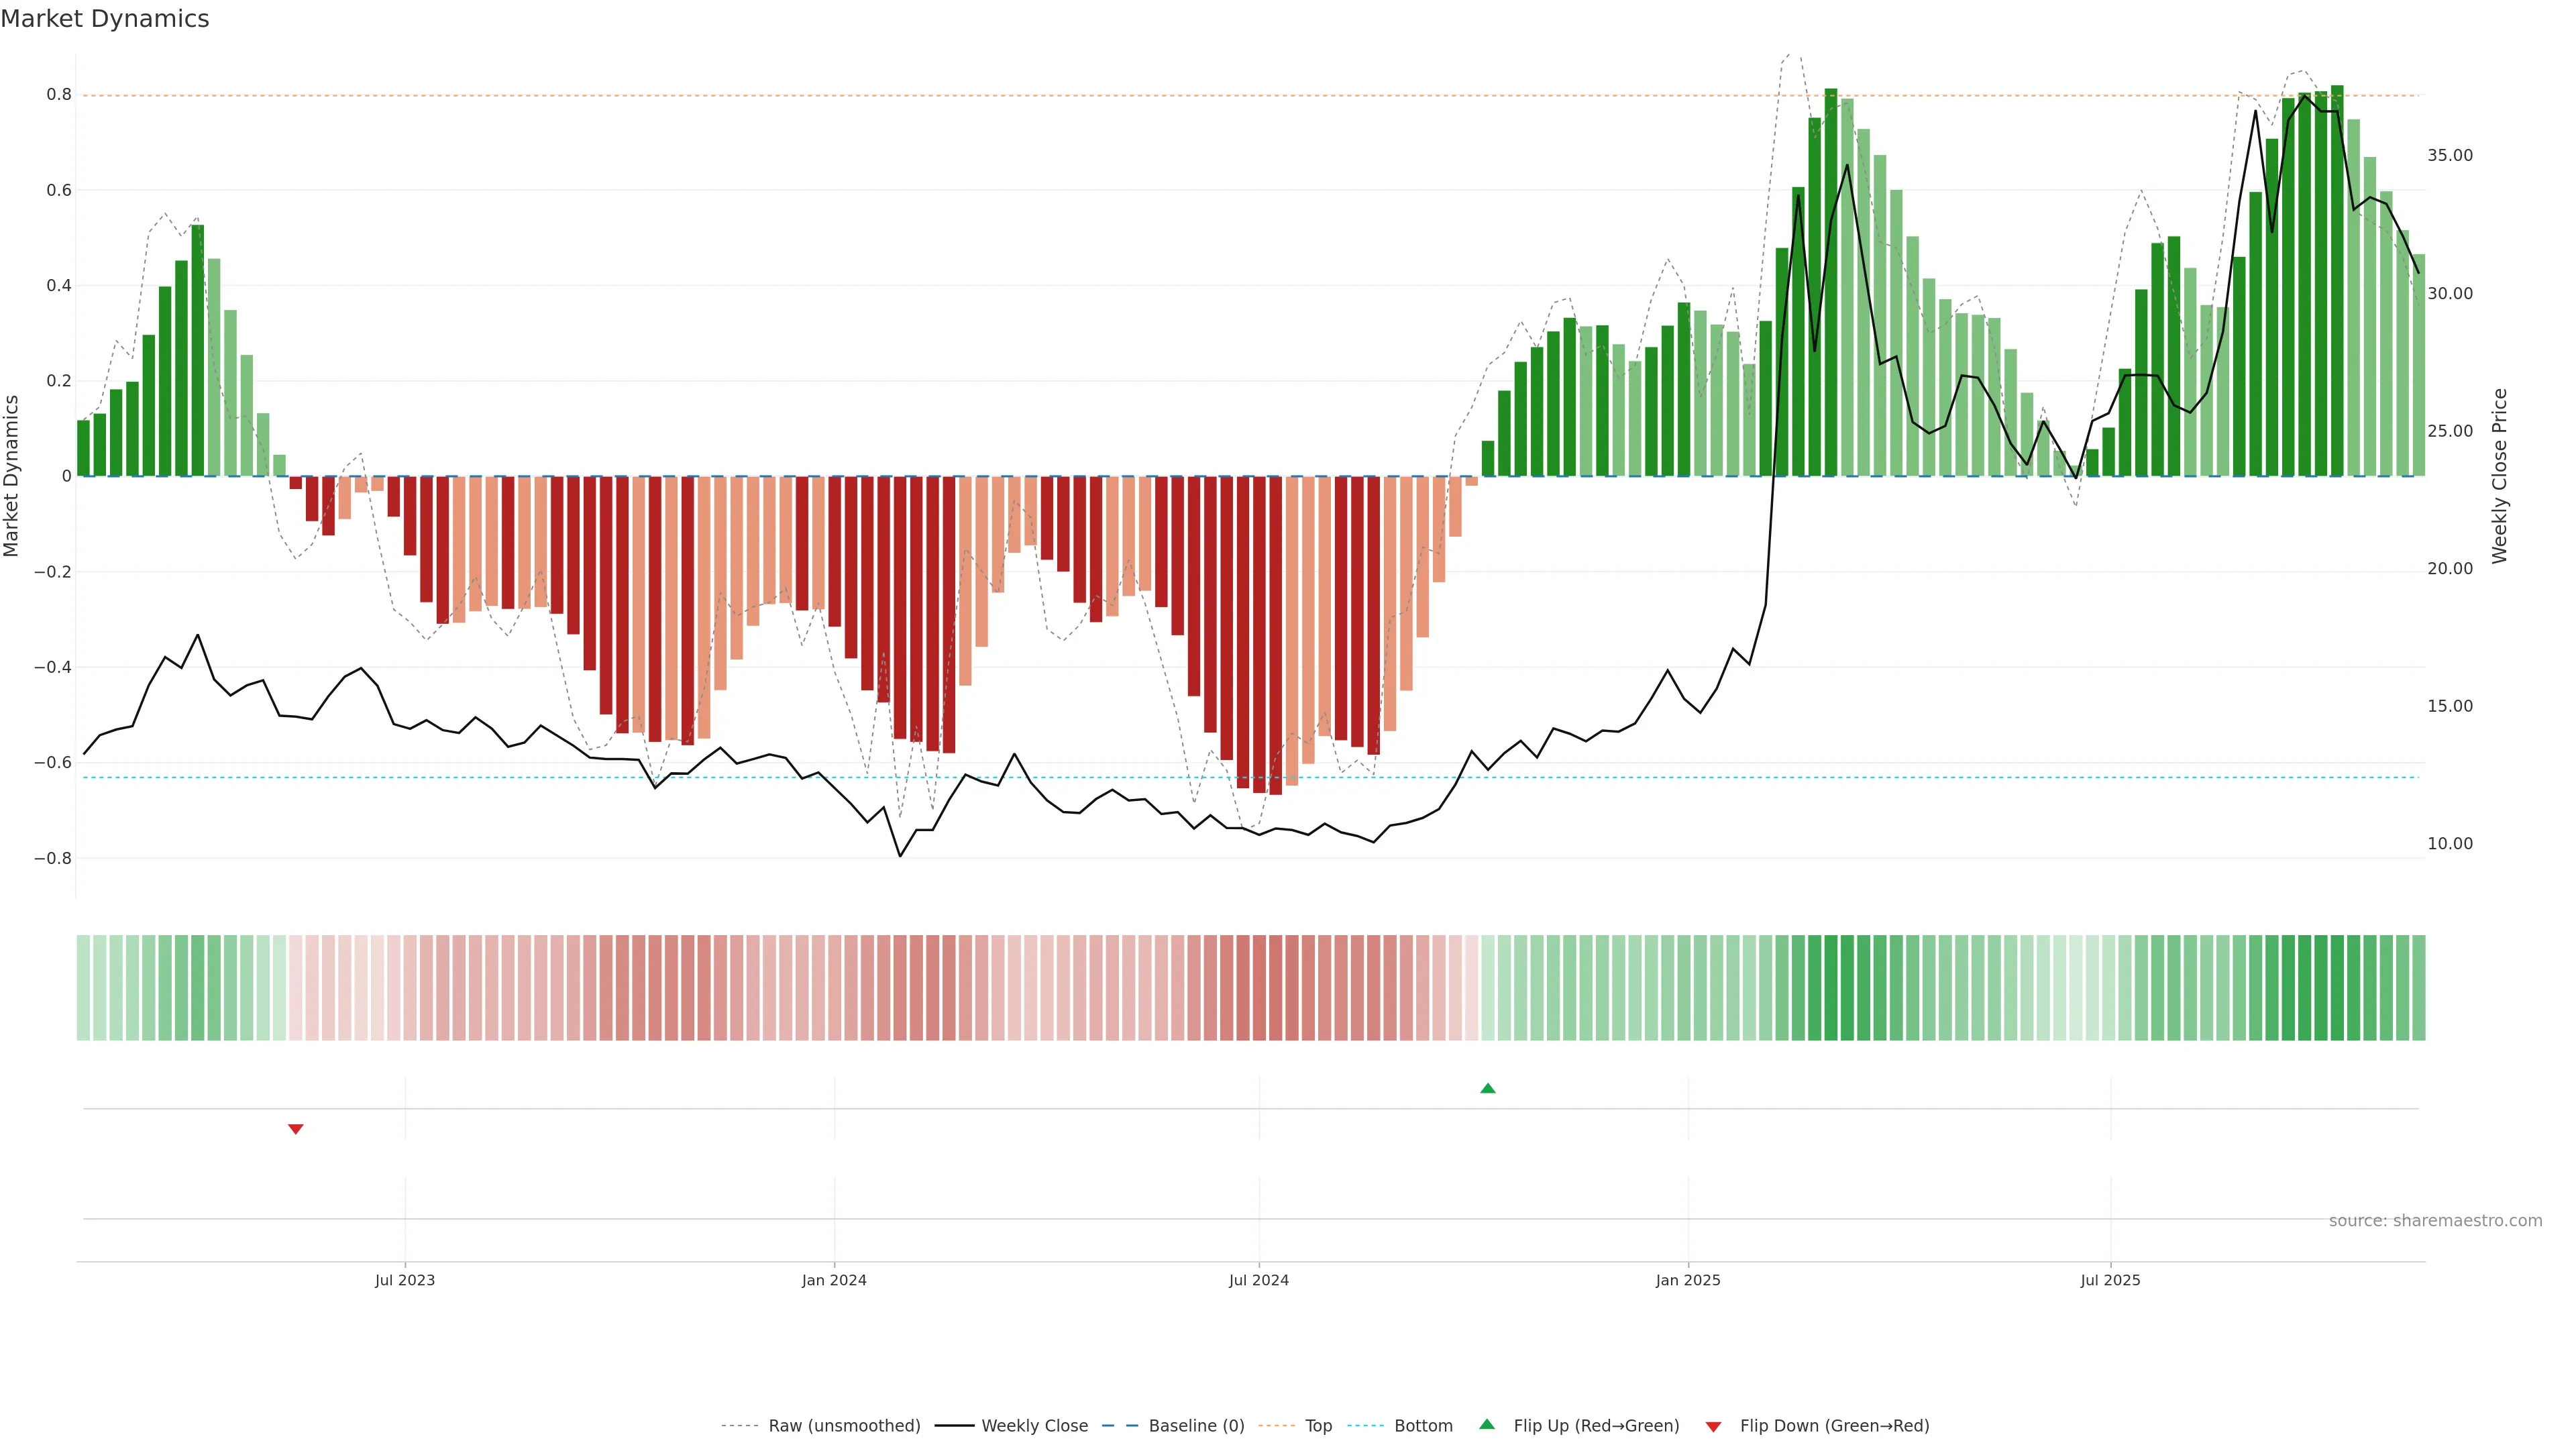Click the Jan 2025 axis label
The image size is (2576, 1449).
(1688, 1280)
